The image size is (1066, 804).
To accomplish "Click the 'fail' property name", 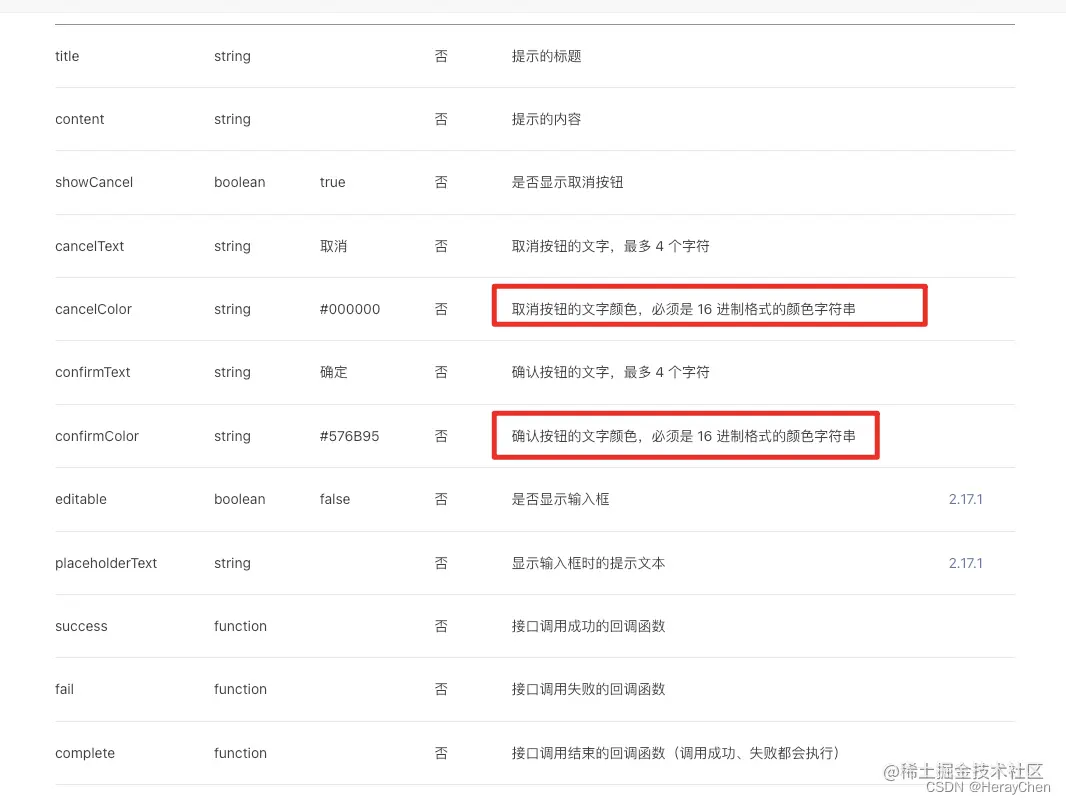I will coord(65,690).
